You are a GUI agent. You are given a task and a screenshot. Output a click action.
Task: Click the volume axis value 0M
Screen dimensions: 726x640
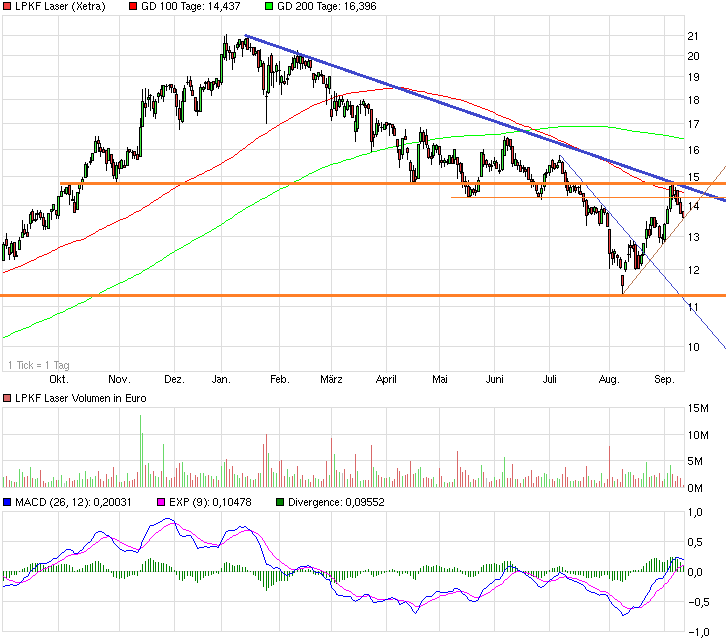pyautogui.click(x=695, y=488)
